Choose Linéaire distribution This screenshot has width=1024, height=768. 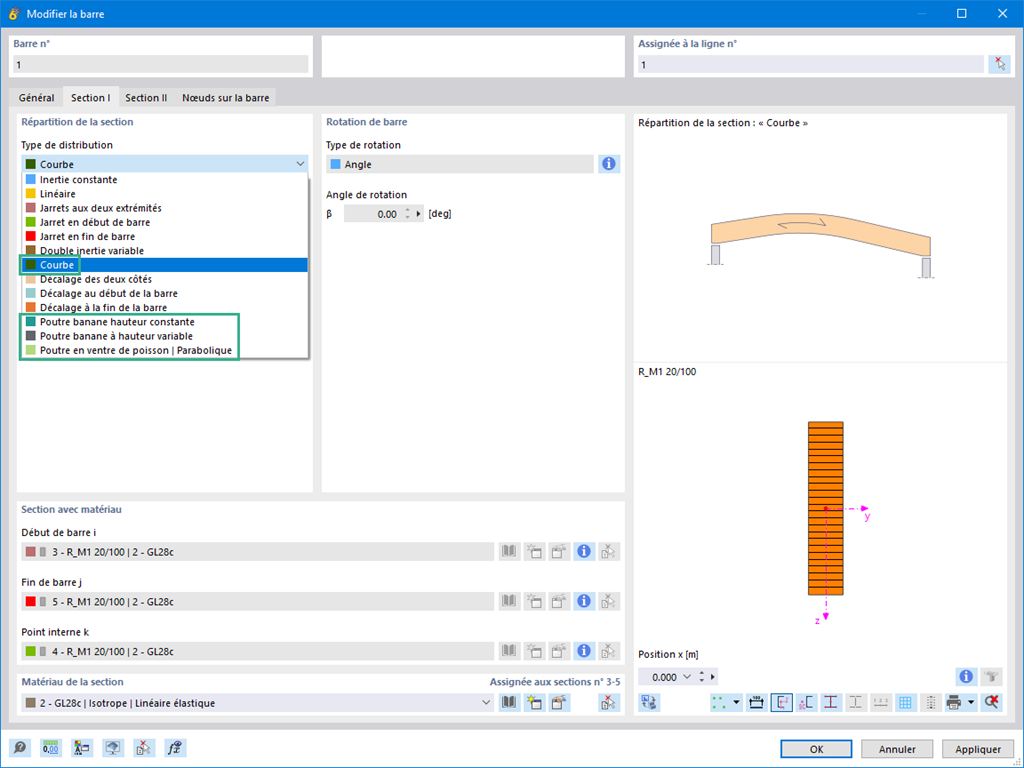pyautogui.click(x=165, y=193)
